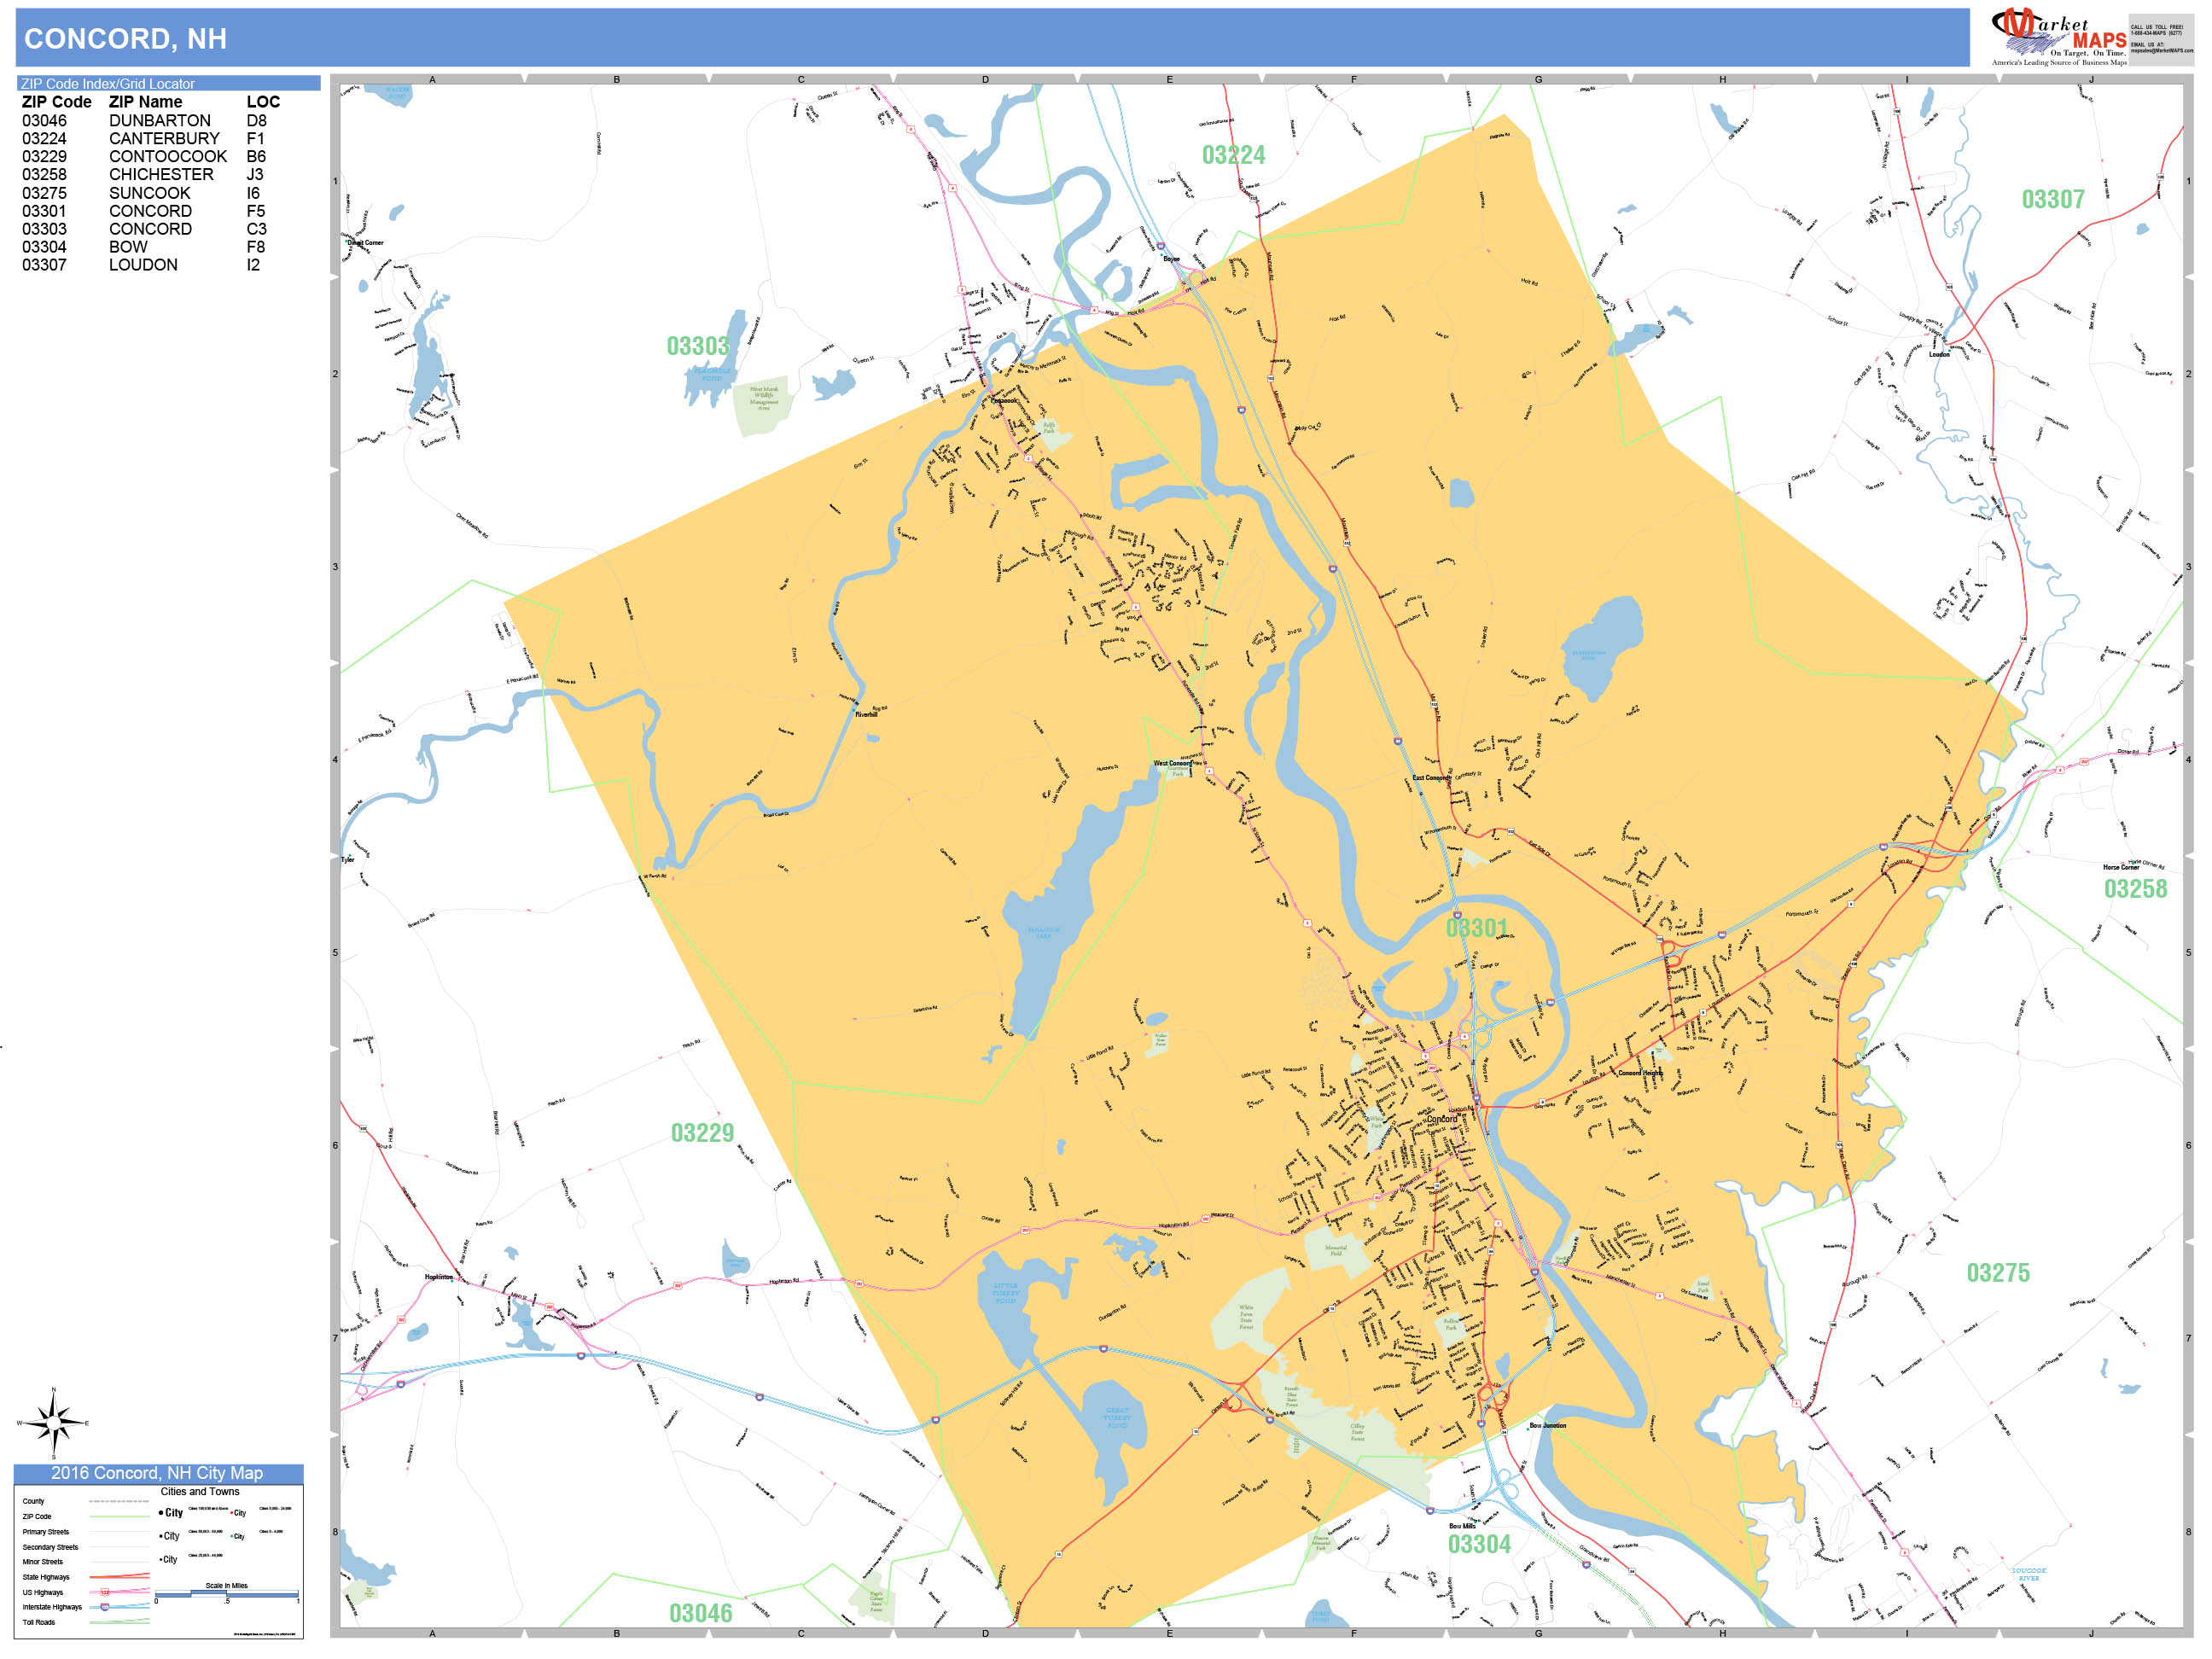Select the CONTOOCOOK row in index table

coord(145,157)
